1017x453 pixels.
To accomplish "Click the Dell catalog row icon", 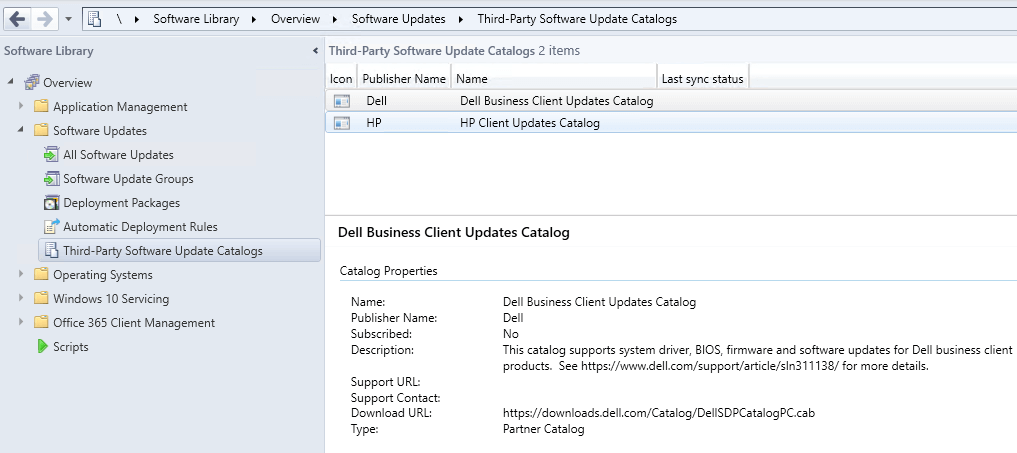I will [342, 101].
